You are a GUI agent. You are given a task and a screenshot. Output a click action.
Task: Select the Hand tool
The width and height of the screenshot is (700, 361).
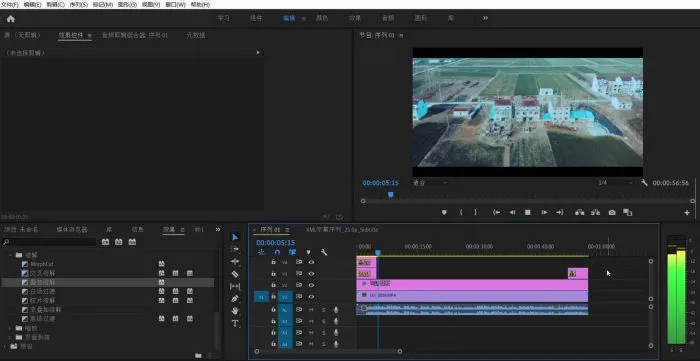point(235,311)
